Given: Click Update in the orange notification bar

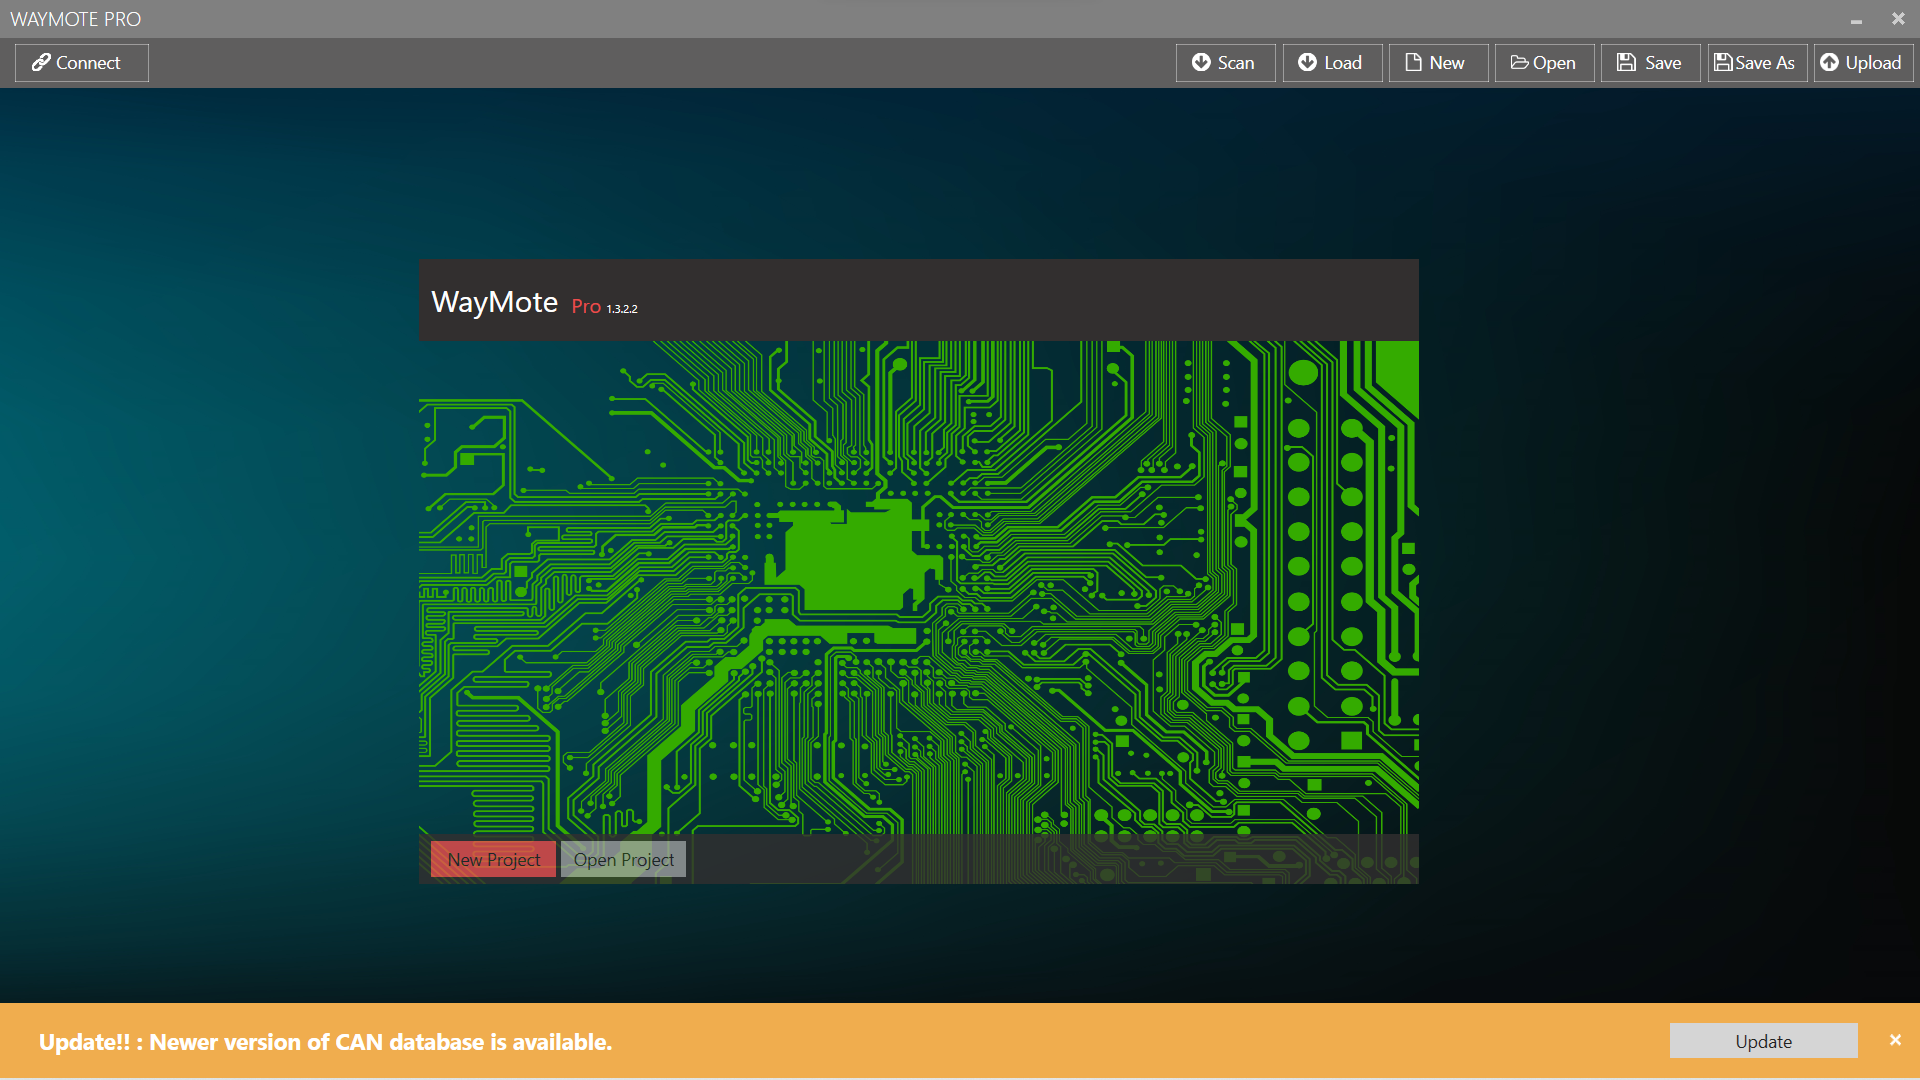Looking at the screenshot, I should click(x=1763, y=1041).
